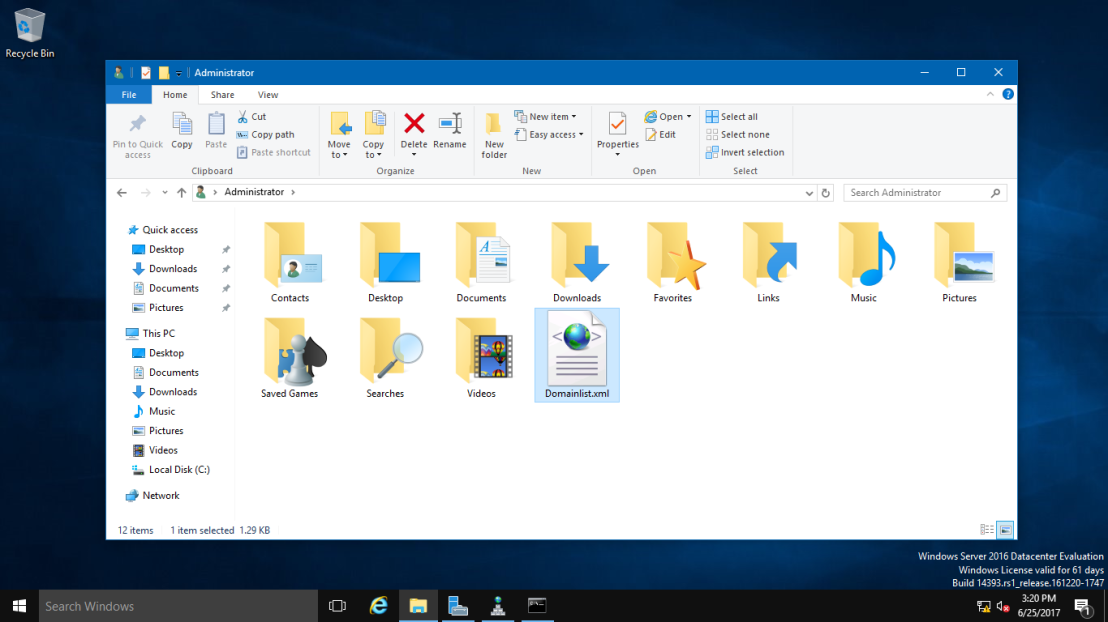Go back with the back arrow

(122, 192)
